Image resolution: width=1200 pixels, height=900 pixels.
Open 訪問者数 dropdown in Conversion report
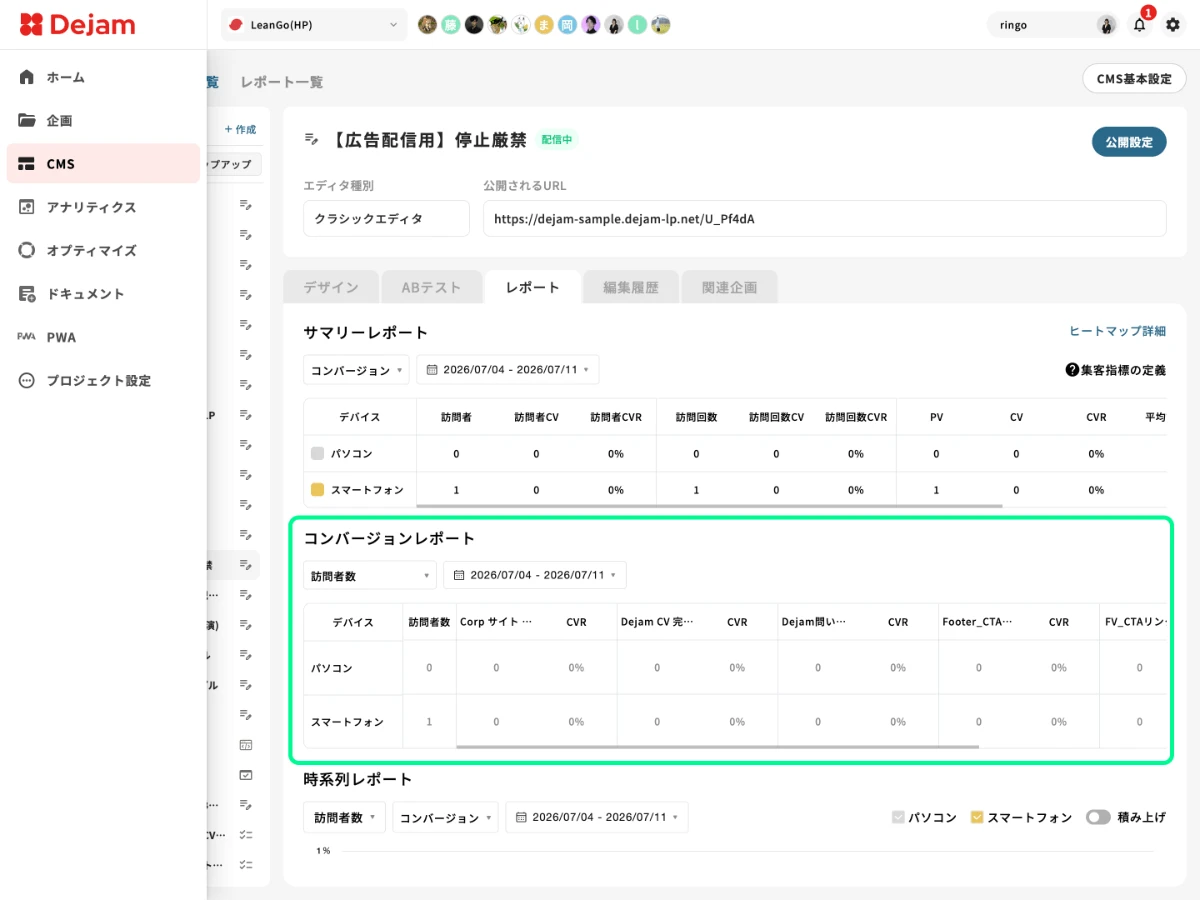(370, 576)
